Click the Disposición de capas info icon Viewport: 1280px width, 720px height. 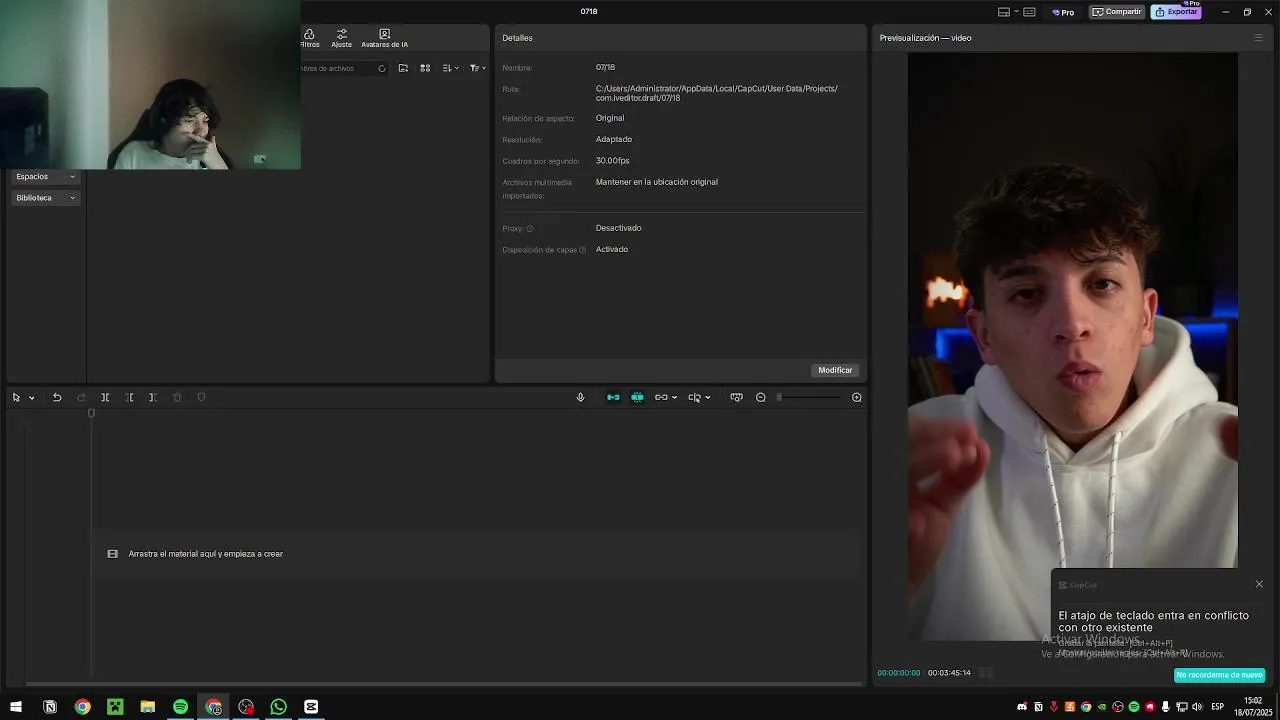(582, 250)
